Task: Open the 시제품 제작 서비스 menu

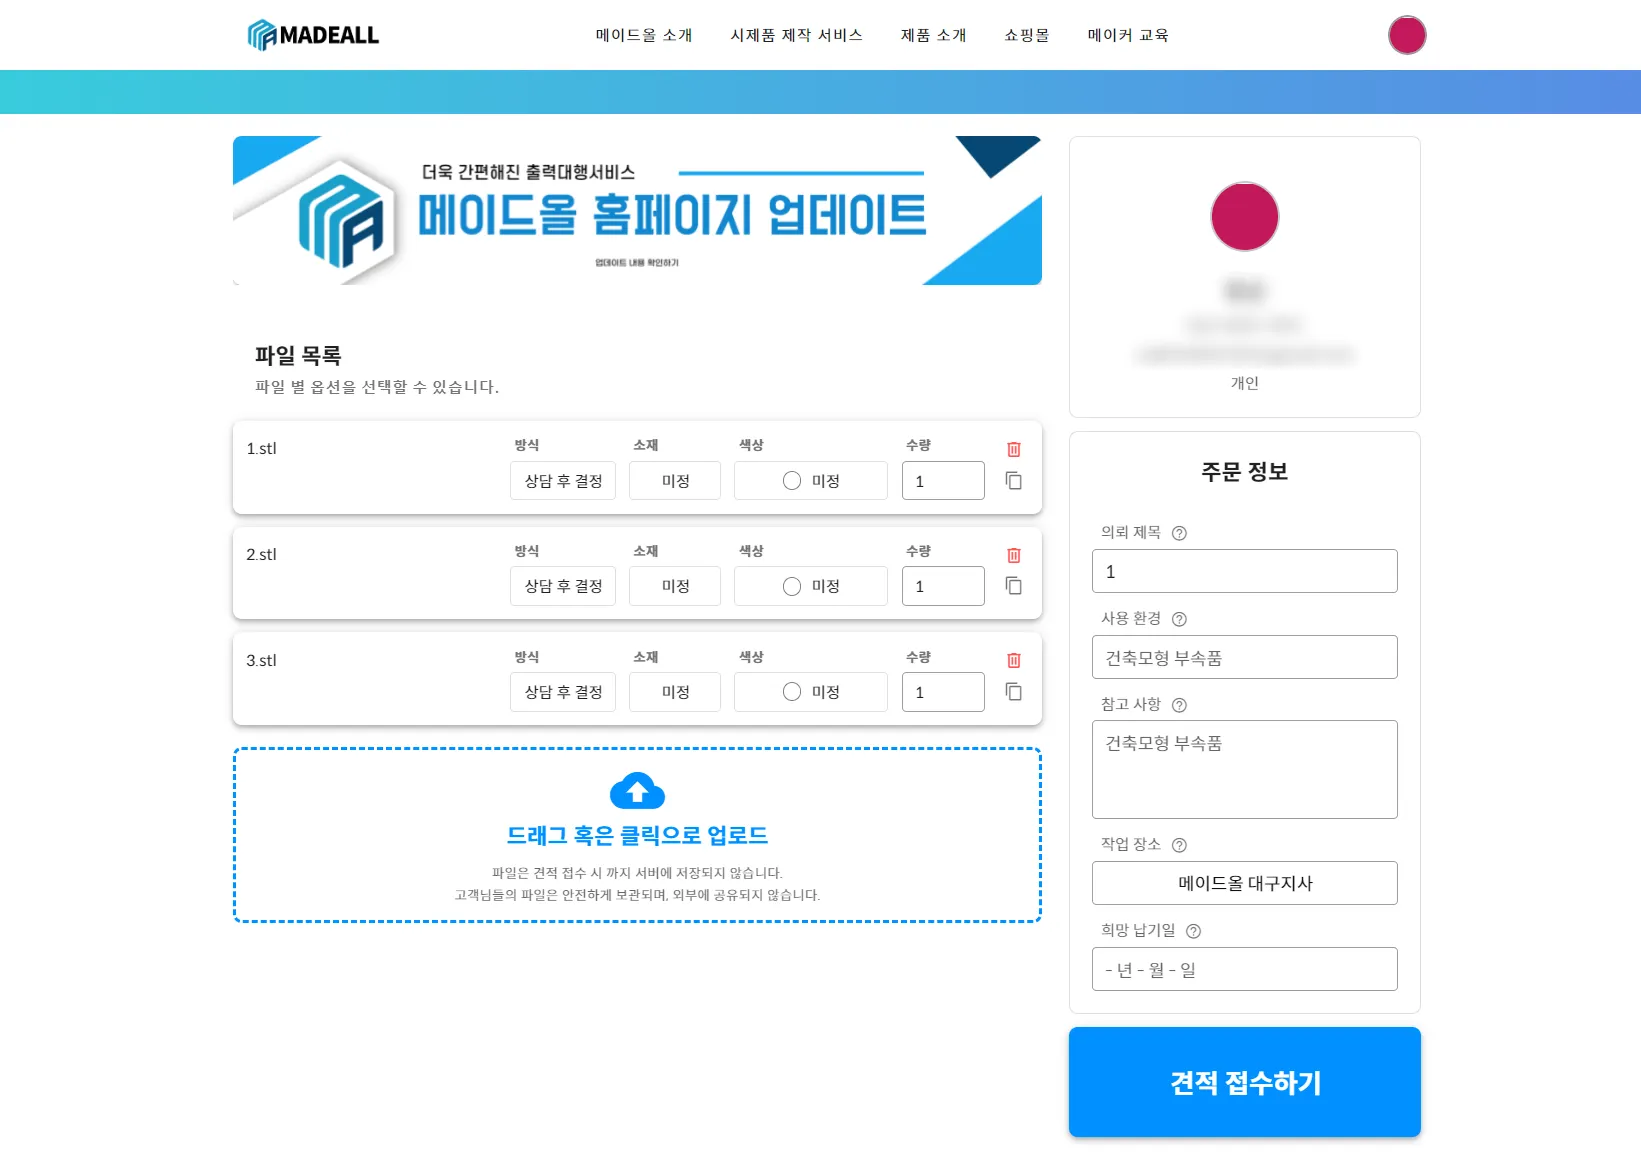Action: (797, 35)
